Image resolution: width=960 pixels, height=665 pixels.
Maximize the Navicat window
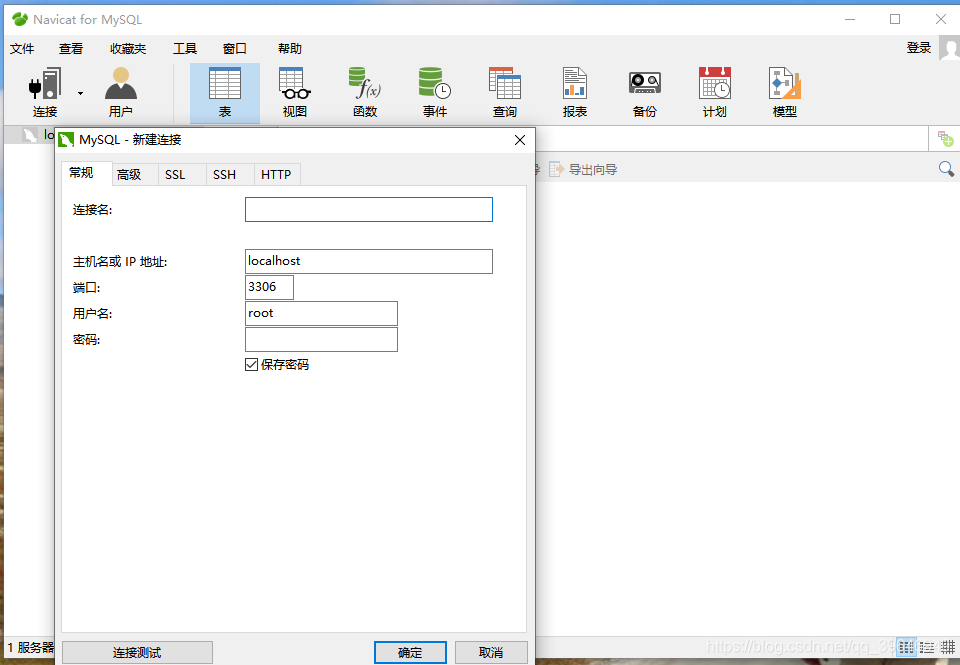point(894,19)
